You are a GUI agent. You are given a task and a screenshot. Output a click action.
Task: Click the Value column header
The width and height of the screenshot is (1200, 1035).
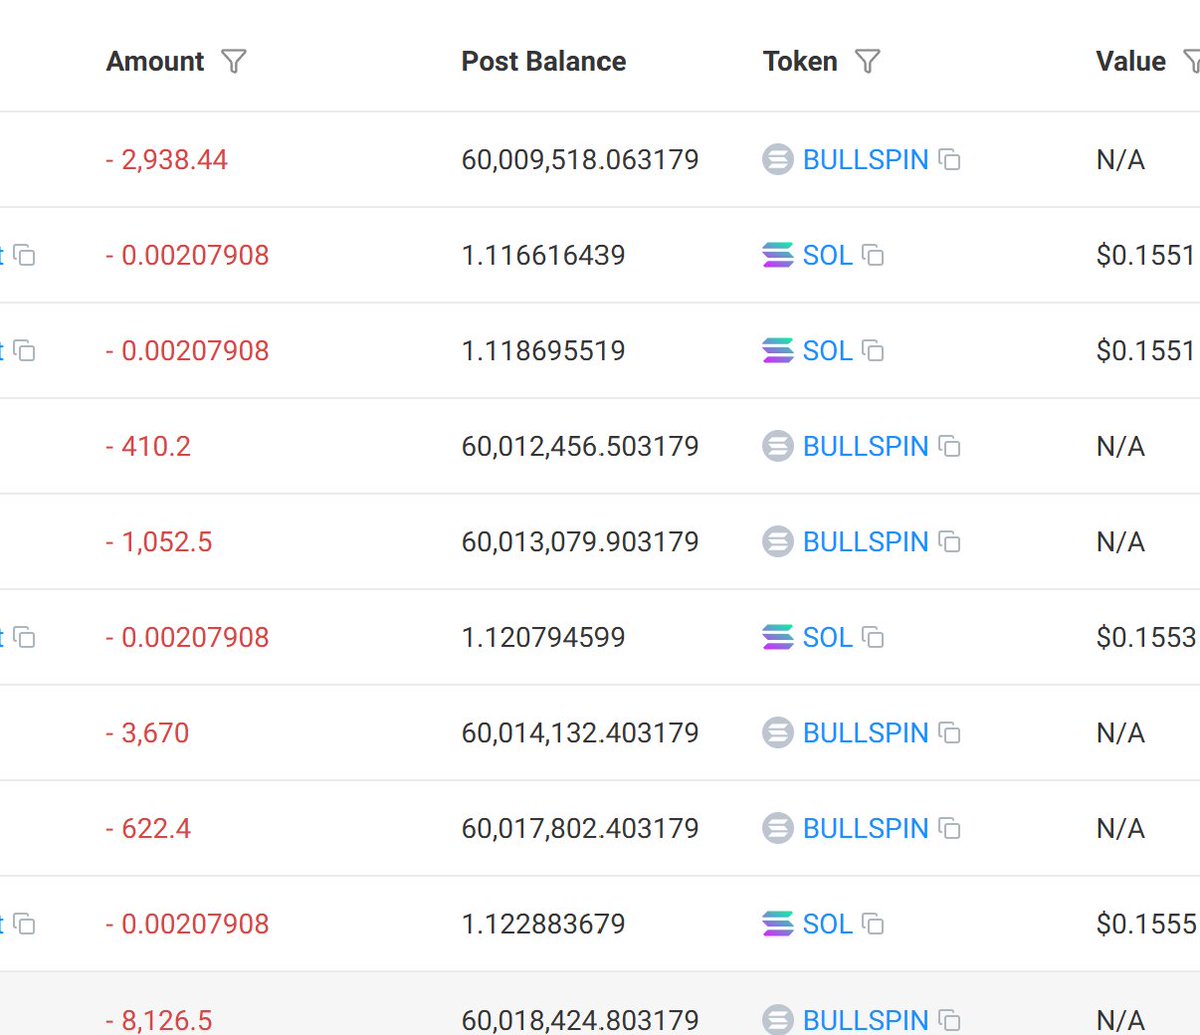coord(1131,62)
